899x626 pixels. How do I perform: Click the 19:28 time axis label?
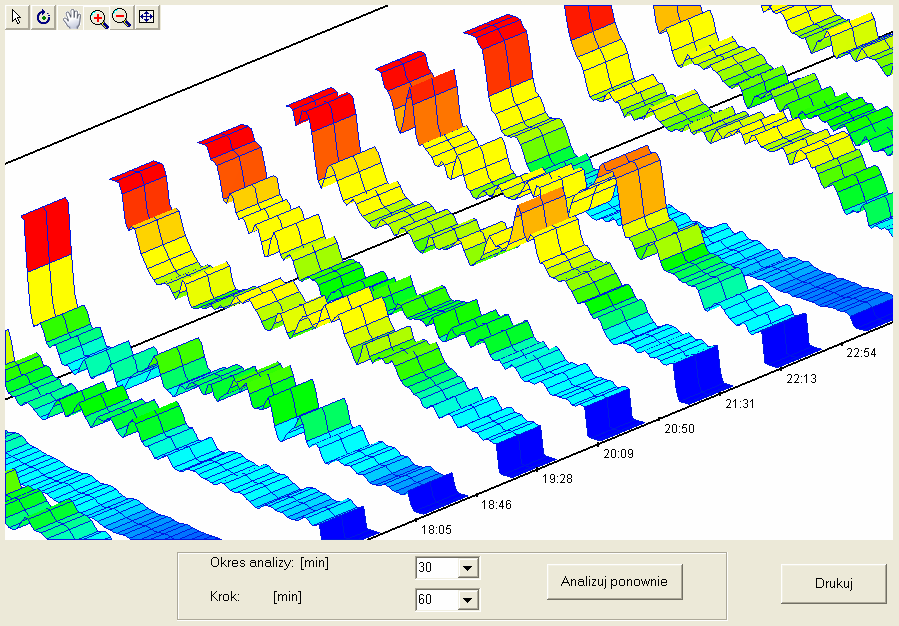click(x=557, y=479)
